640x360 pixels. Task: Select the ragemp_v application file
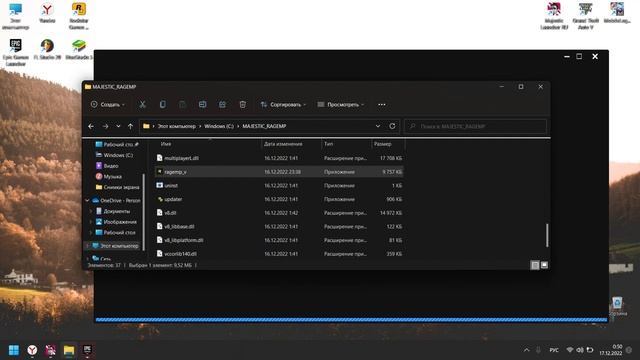pos(280,172)
